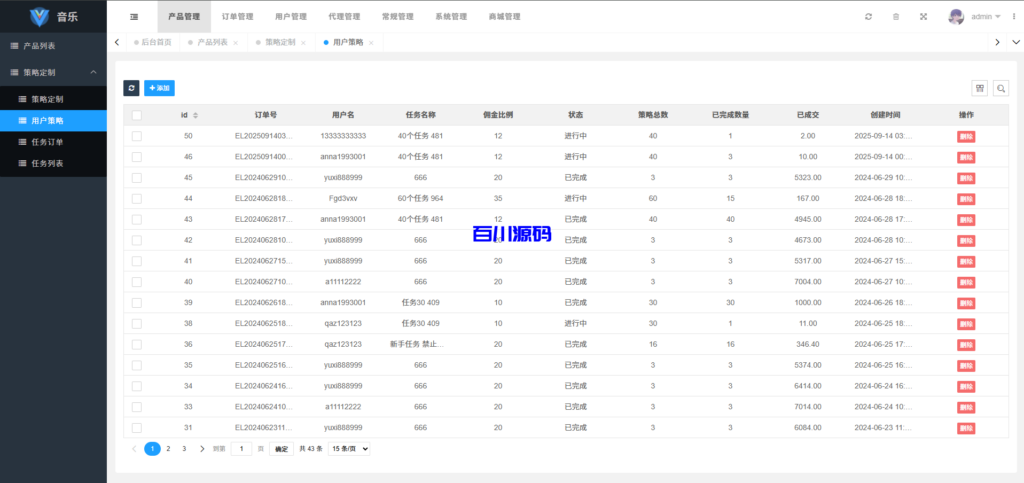Click the 订单号 column header
This screenshot has width=1024, height=483.
(265, 116)
